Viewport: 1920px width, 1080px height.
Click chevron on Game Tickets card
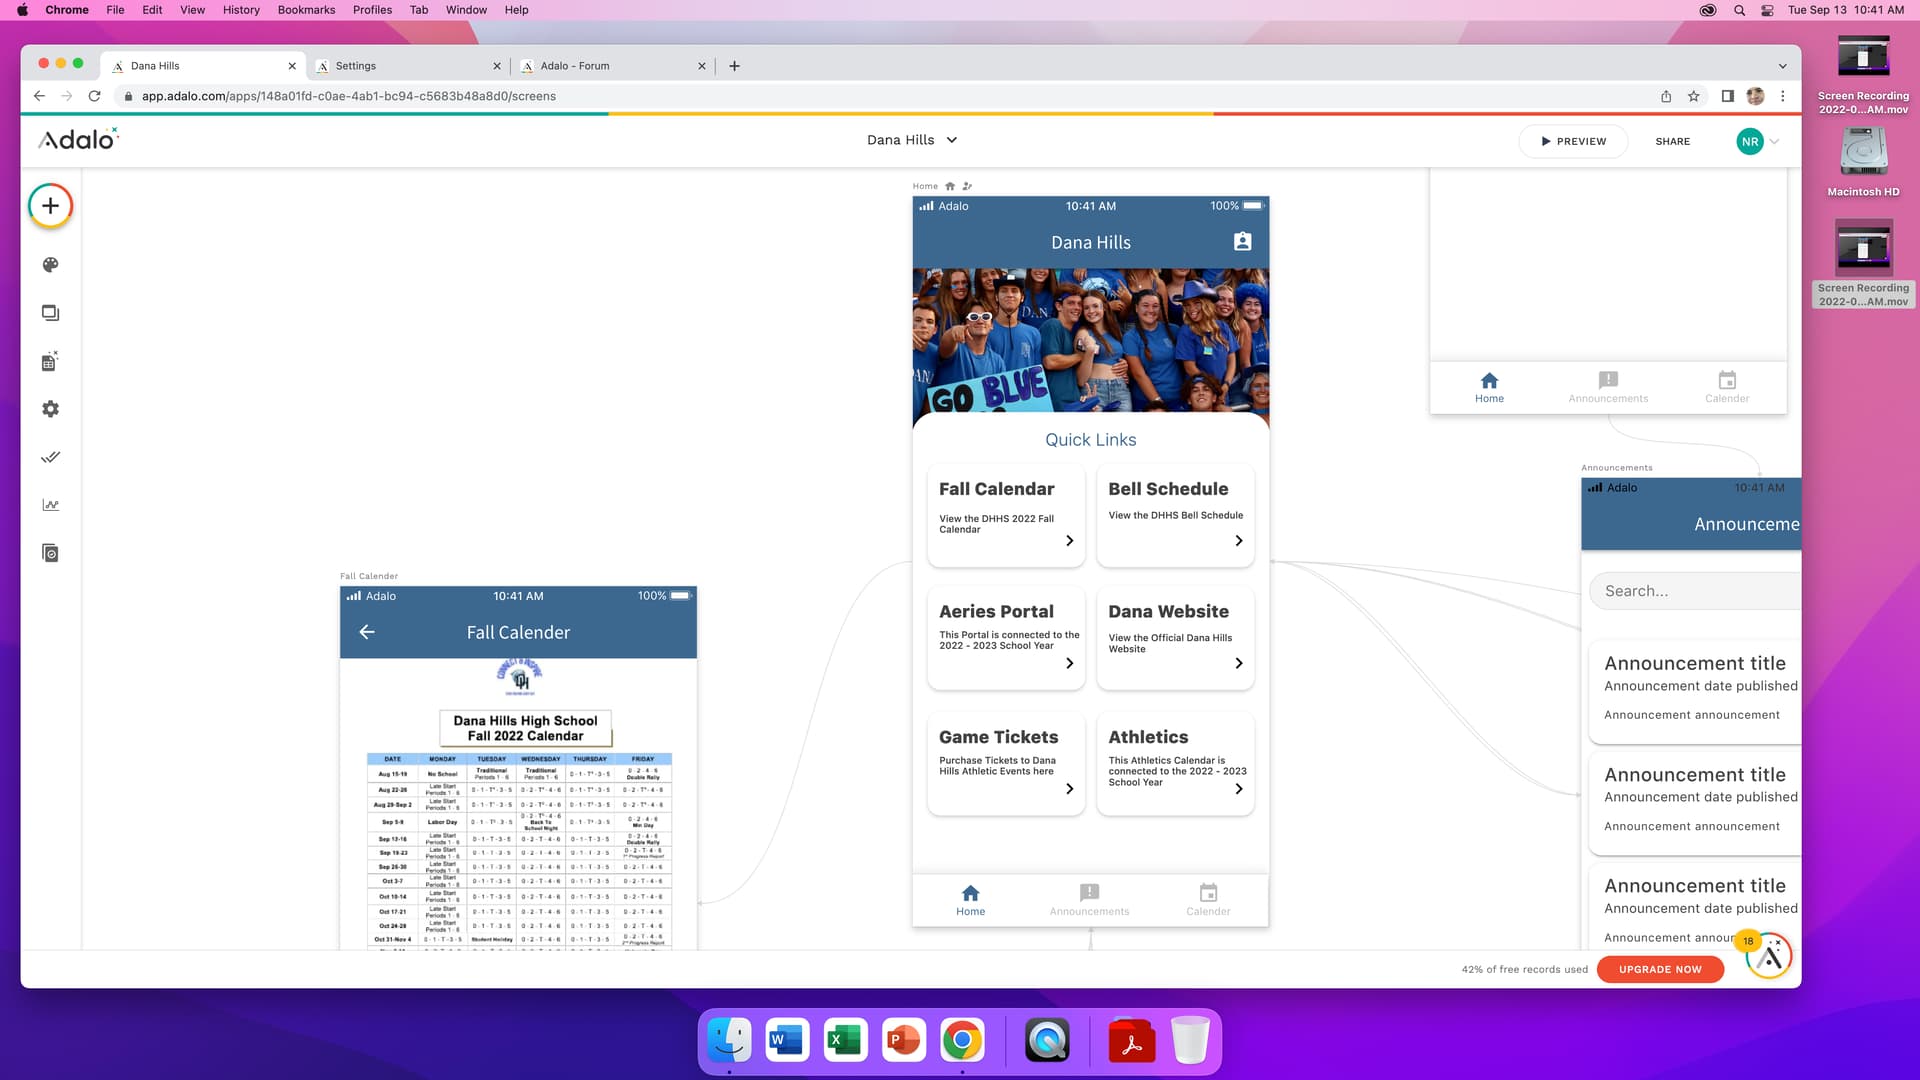click(1069, 789)
